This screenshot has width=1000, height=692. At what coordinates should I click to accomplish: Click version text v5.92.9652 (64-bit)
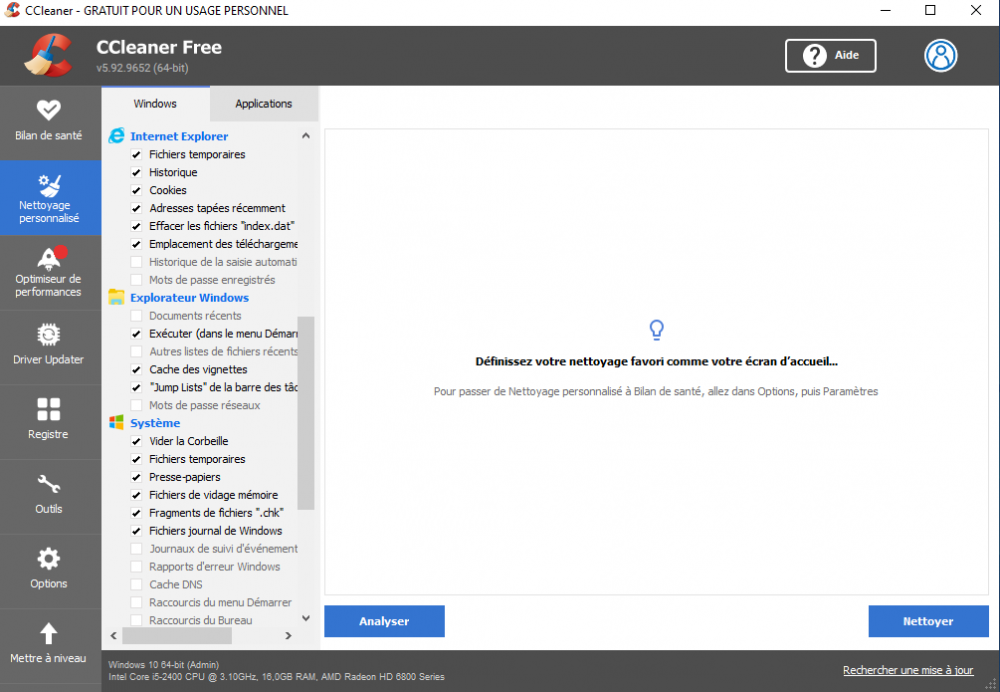142,68
